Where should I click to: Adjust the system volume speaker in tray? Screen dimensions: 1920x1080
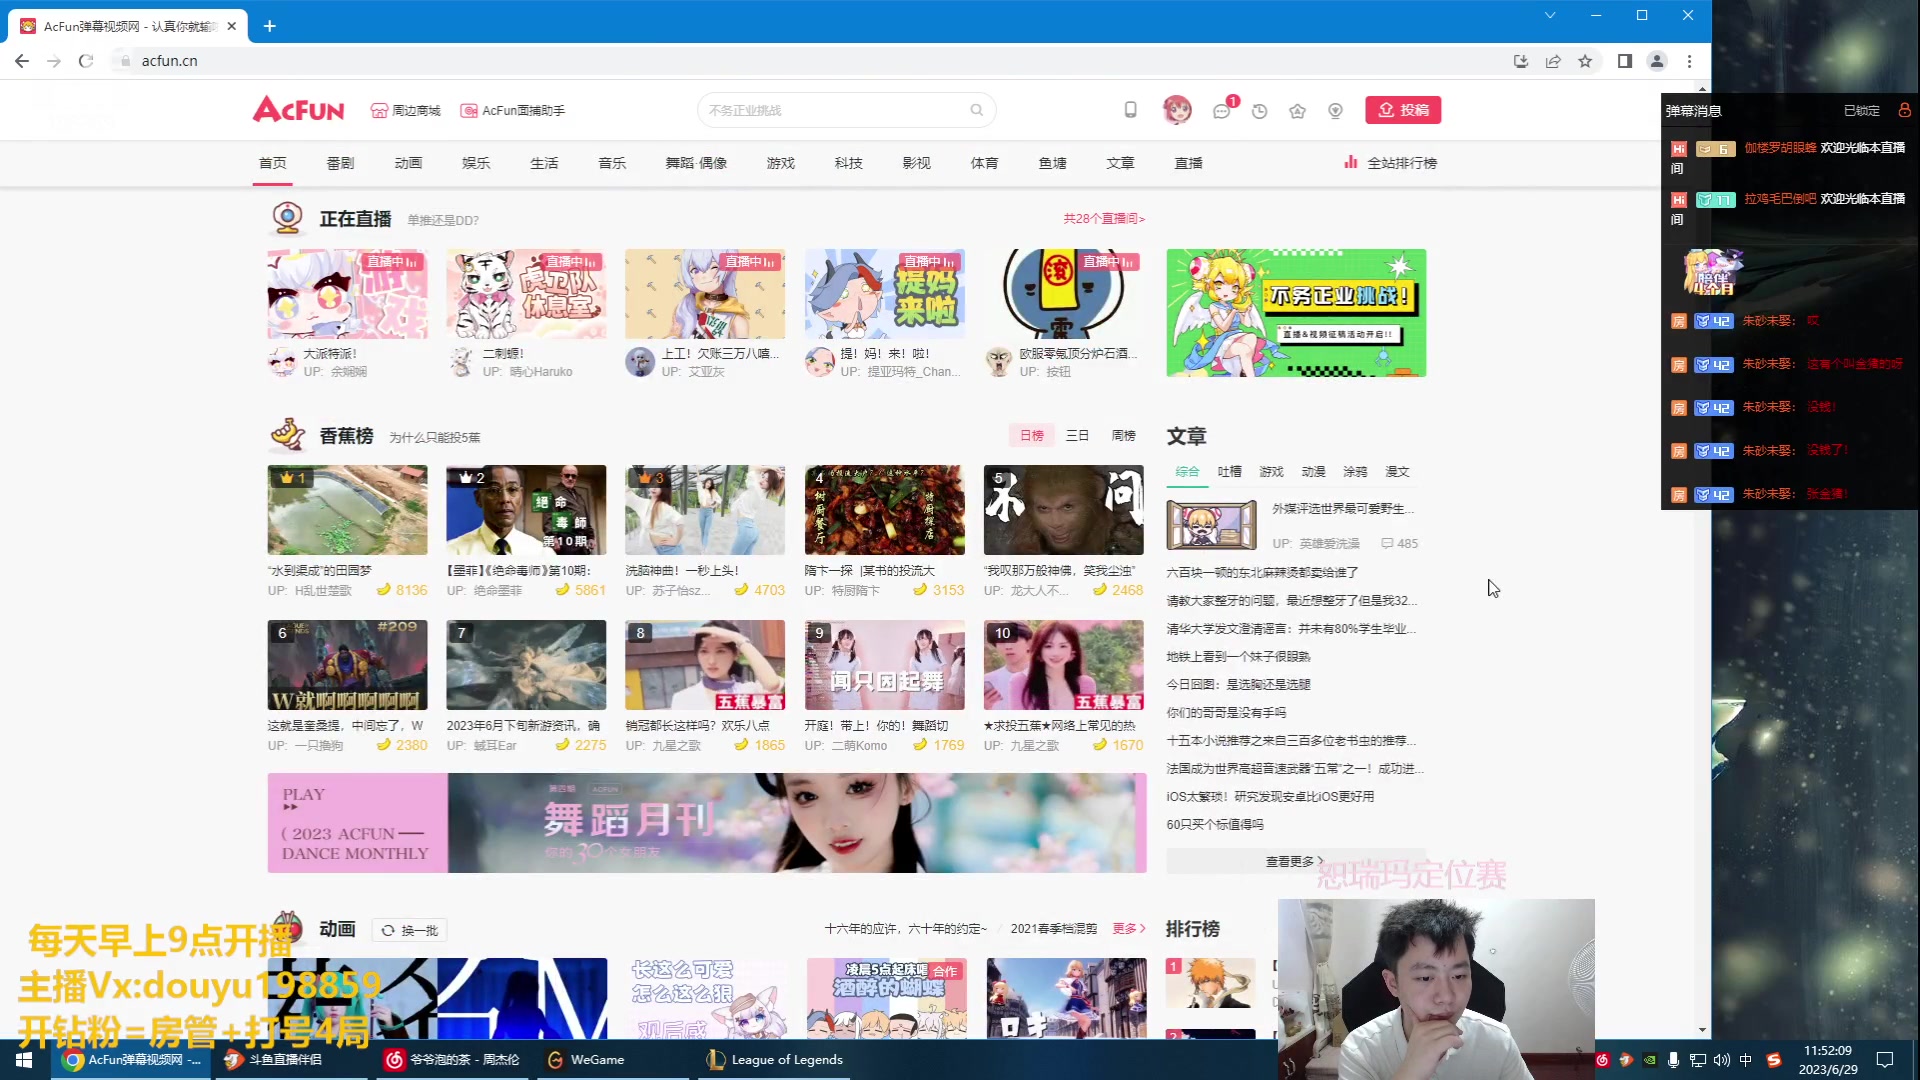click(1721, 1060)
